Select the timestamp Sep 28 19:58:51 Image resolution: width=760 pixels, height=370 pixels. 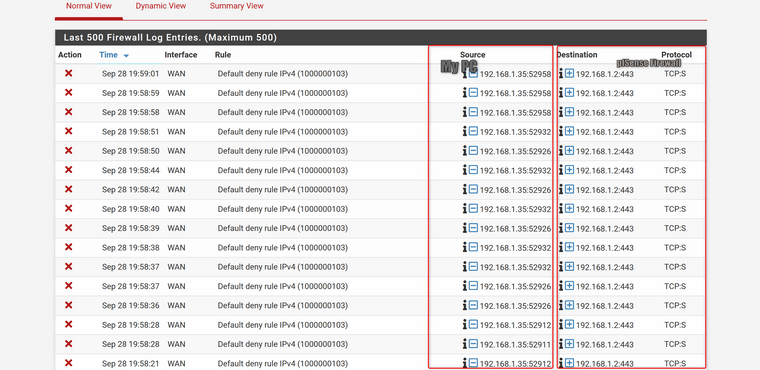[130, 131]
